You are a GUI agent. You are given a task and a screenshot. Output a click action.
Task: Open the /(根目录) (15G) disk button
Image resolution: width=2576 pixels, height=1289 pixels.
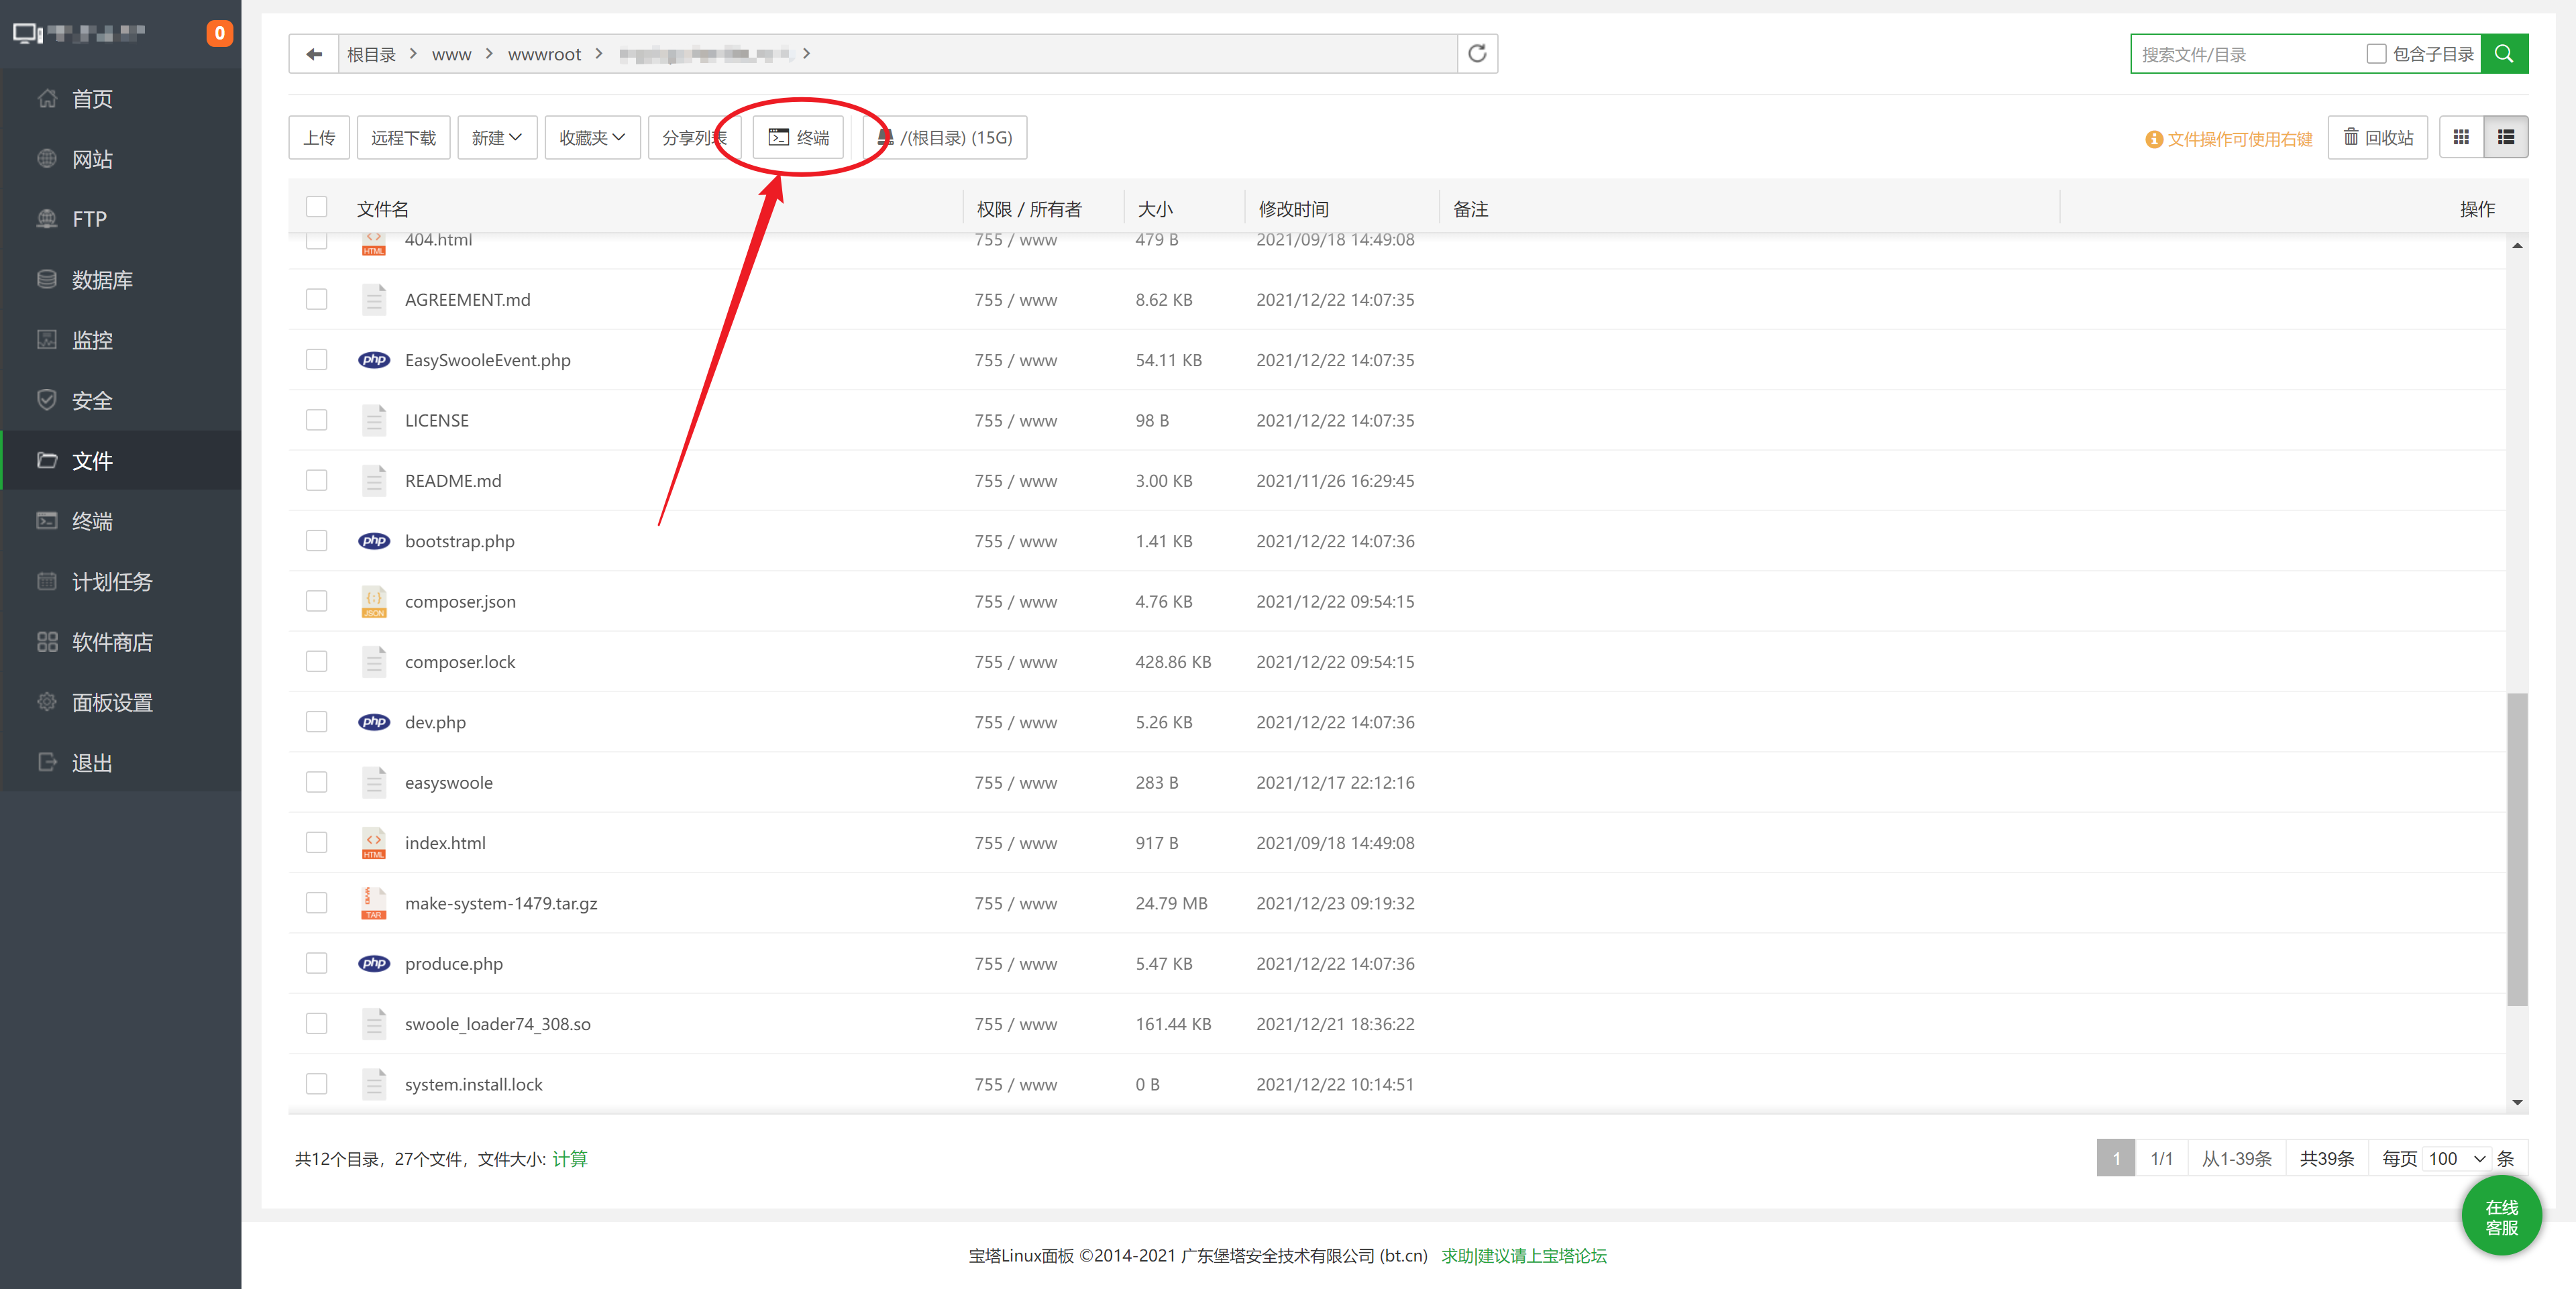pos(945,137)
